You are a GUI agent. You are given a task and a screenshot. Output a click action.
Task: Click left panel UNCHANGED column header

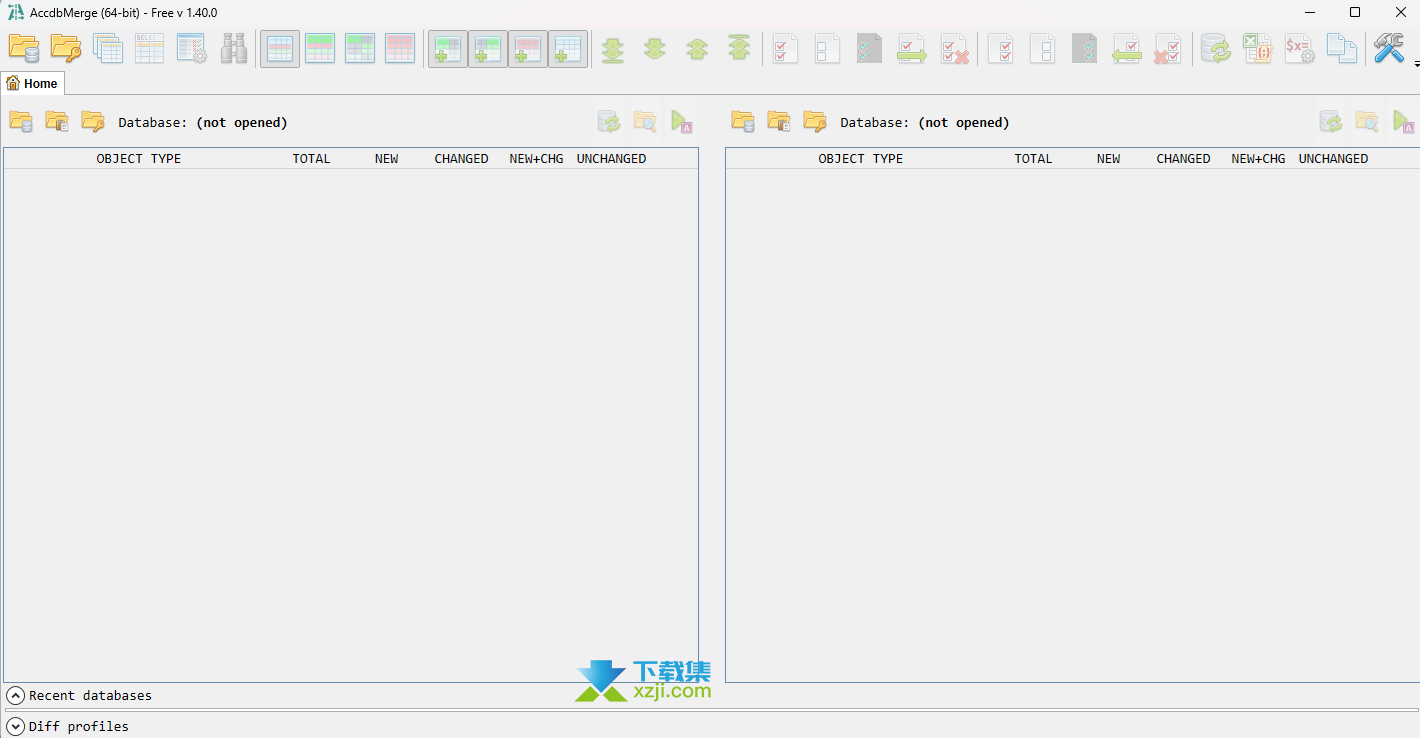611,159
